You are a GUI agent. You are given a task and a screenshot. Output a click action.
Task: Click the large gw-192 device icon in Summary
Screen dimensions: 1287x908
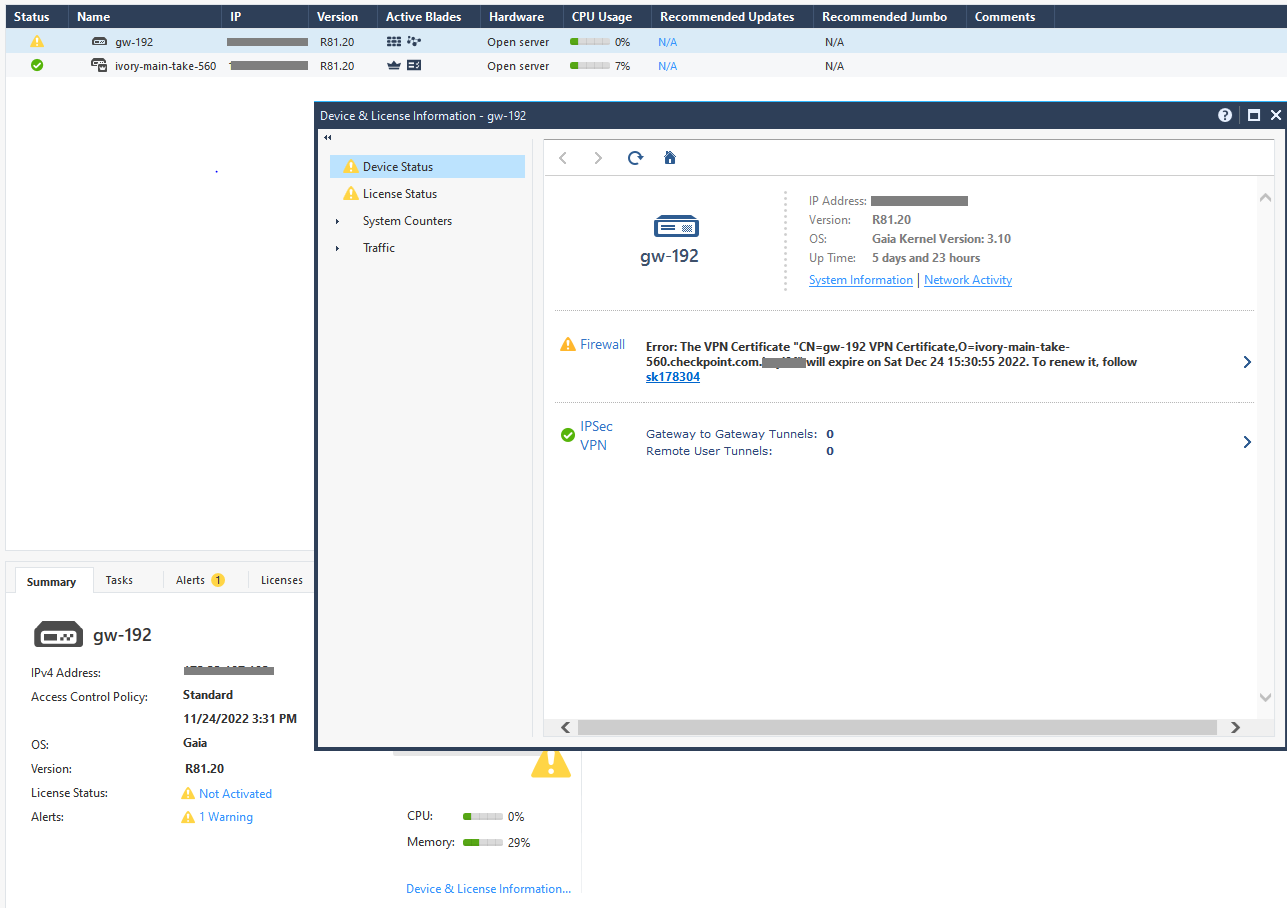click(59, 635)
